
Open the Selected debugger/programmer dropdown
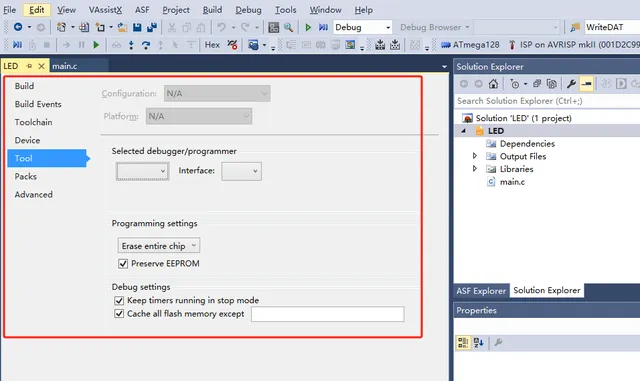coord(142,171)
